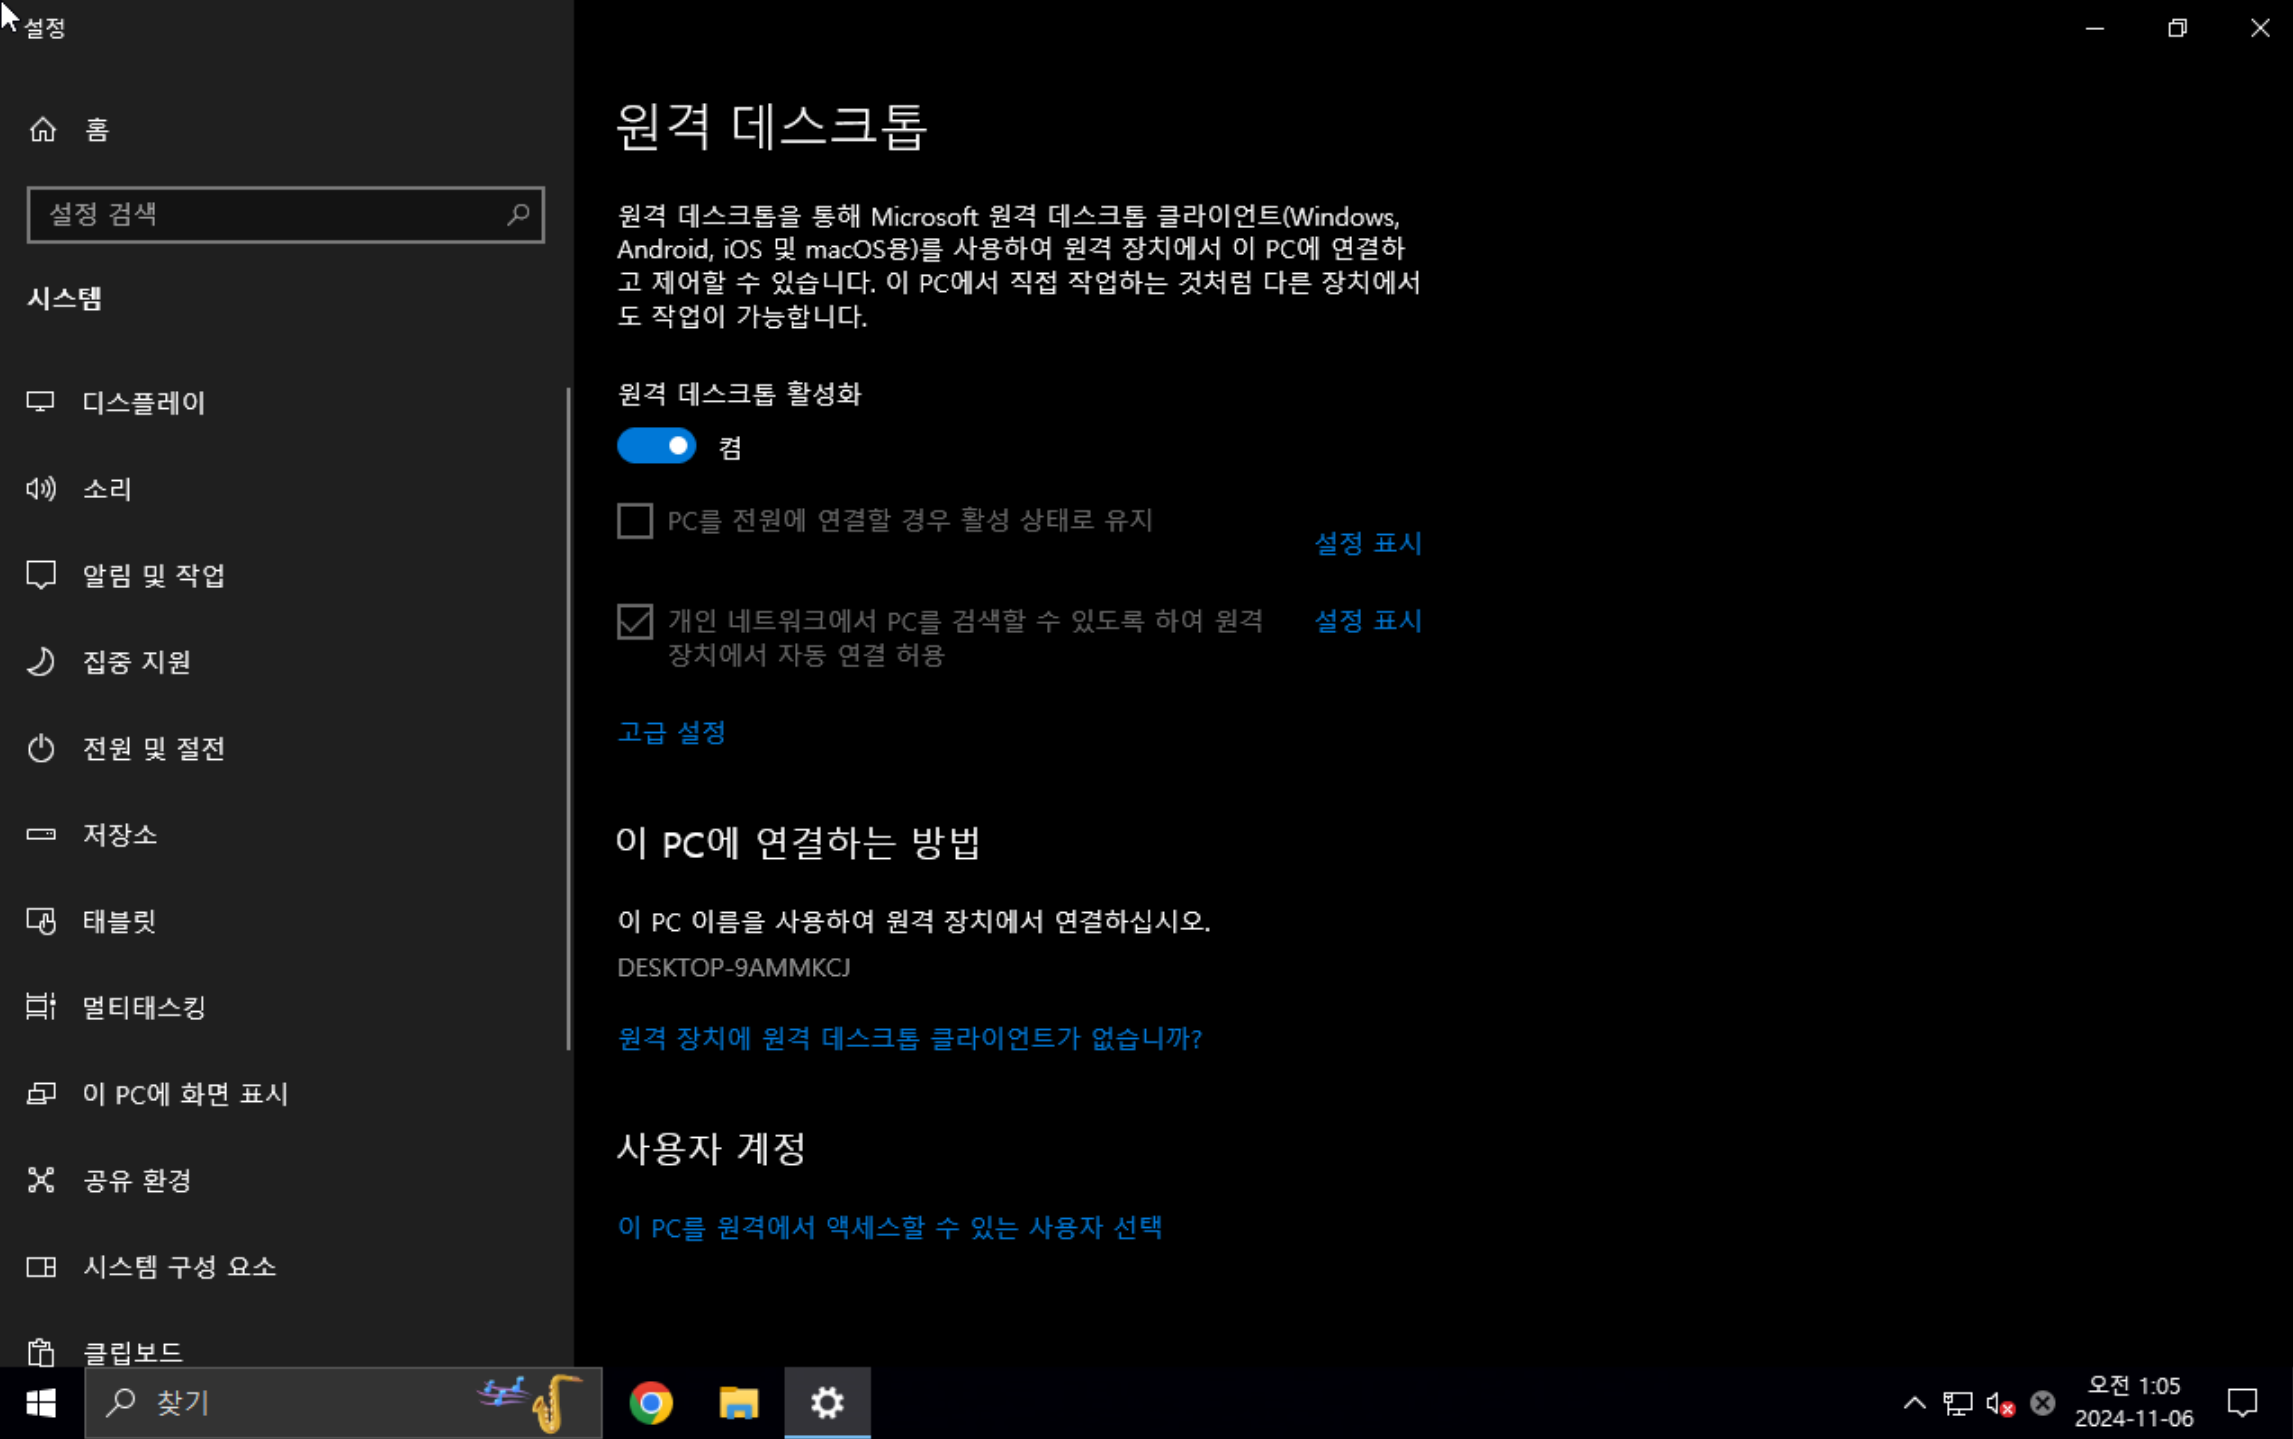
Task: Open the Multitasking (멀티태스킹) menu item
Action: (x=144, y=1007)
